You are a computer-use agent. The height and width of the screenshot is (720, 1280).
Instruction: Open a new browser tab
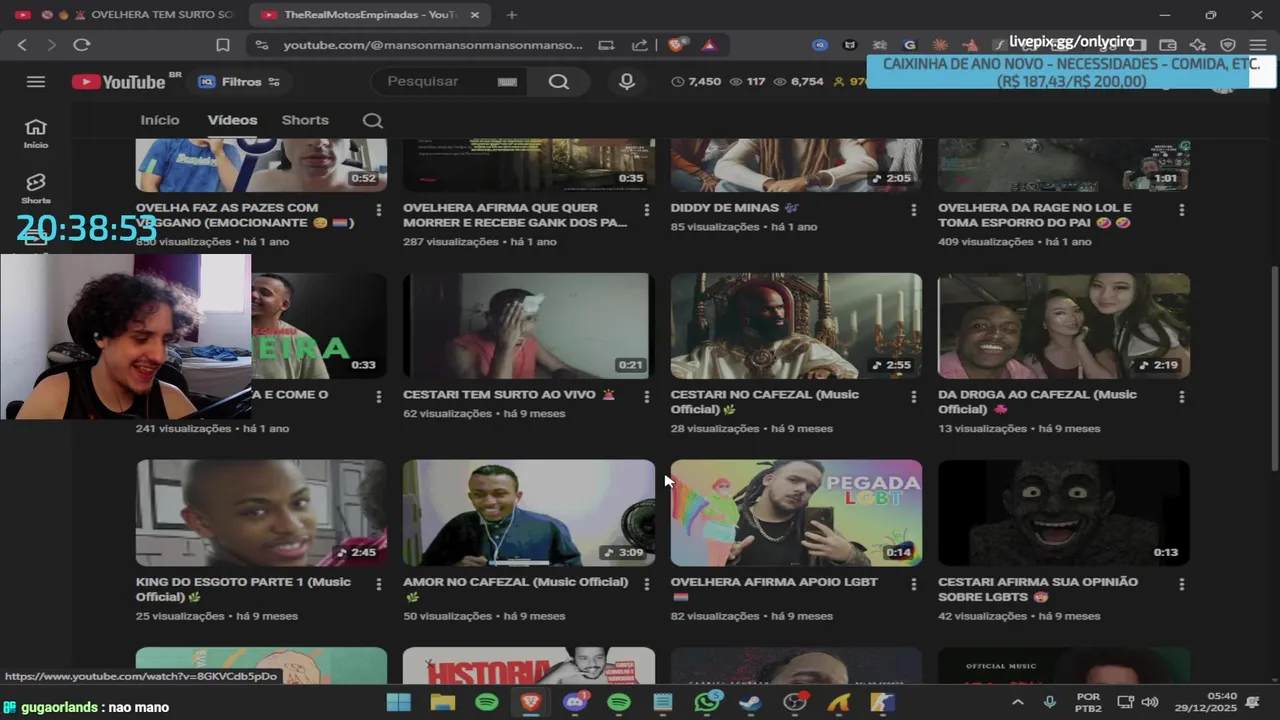point(512,15)
